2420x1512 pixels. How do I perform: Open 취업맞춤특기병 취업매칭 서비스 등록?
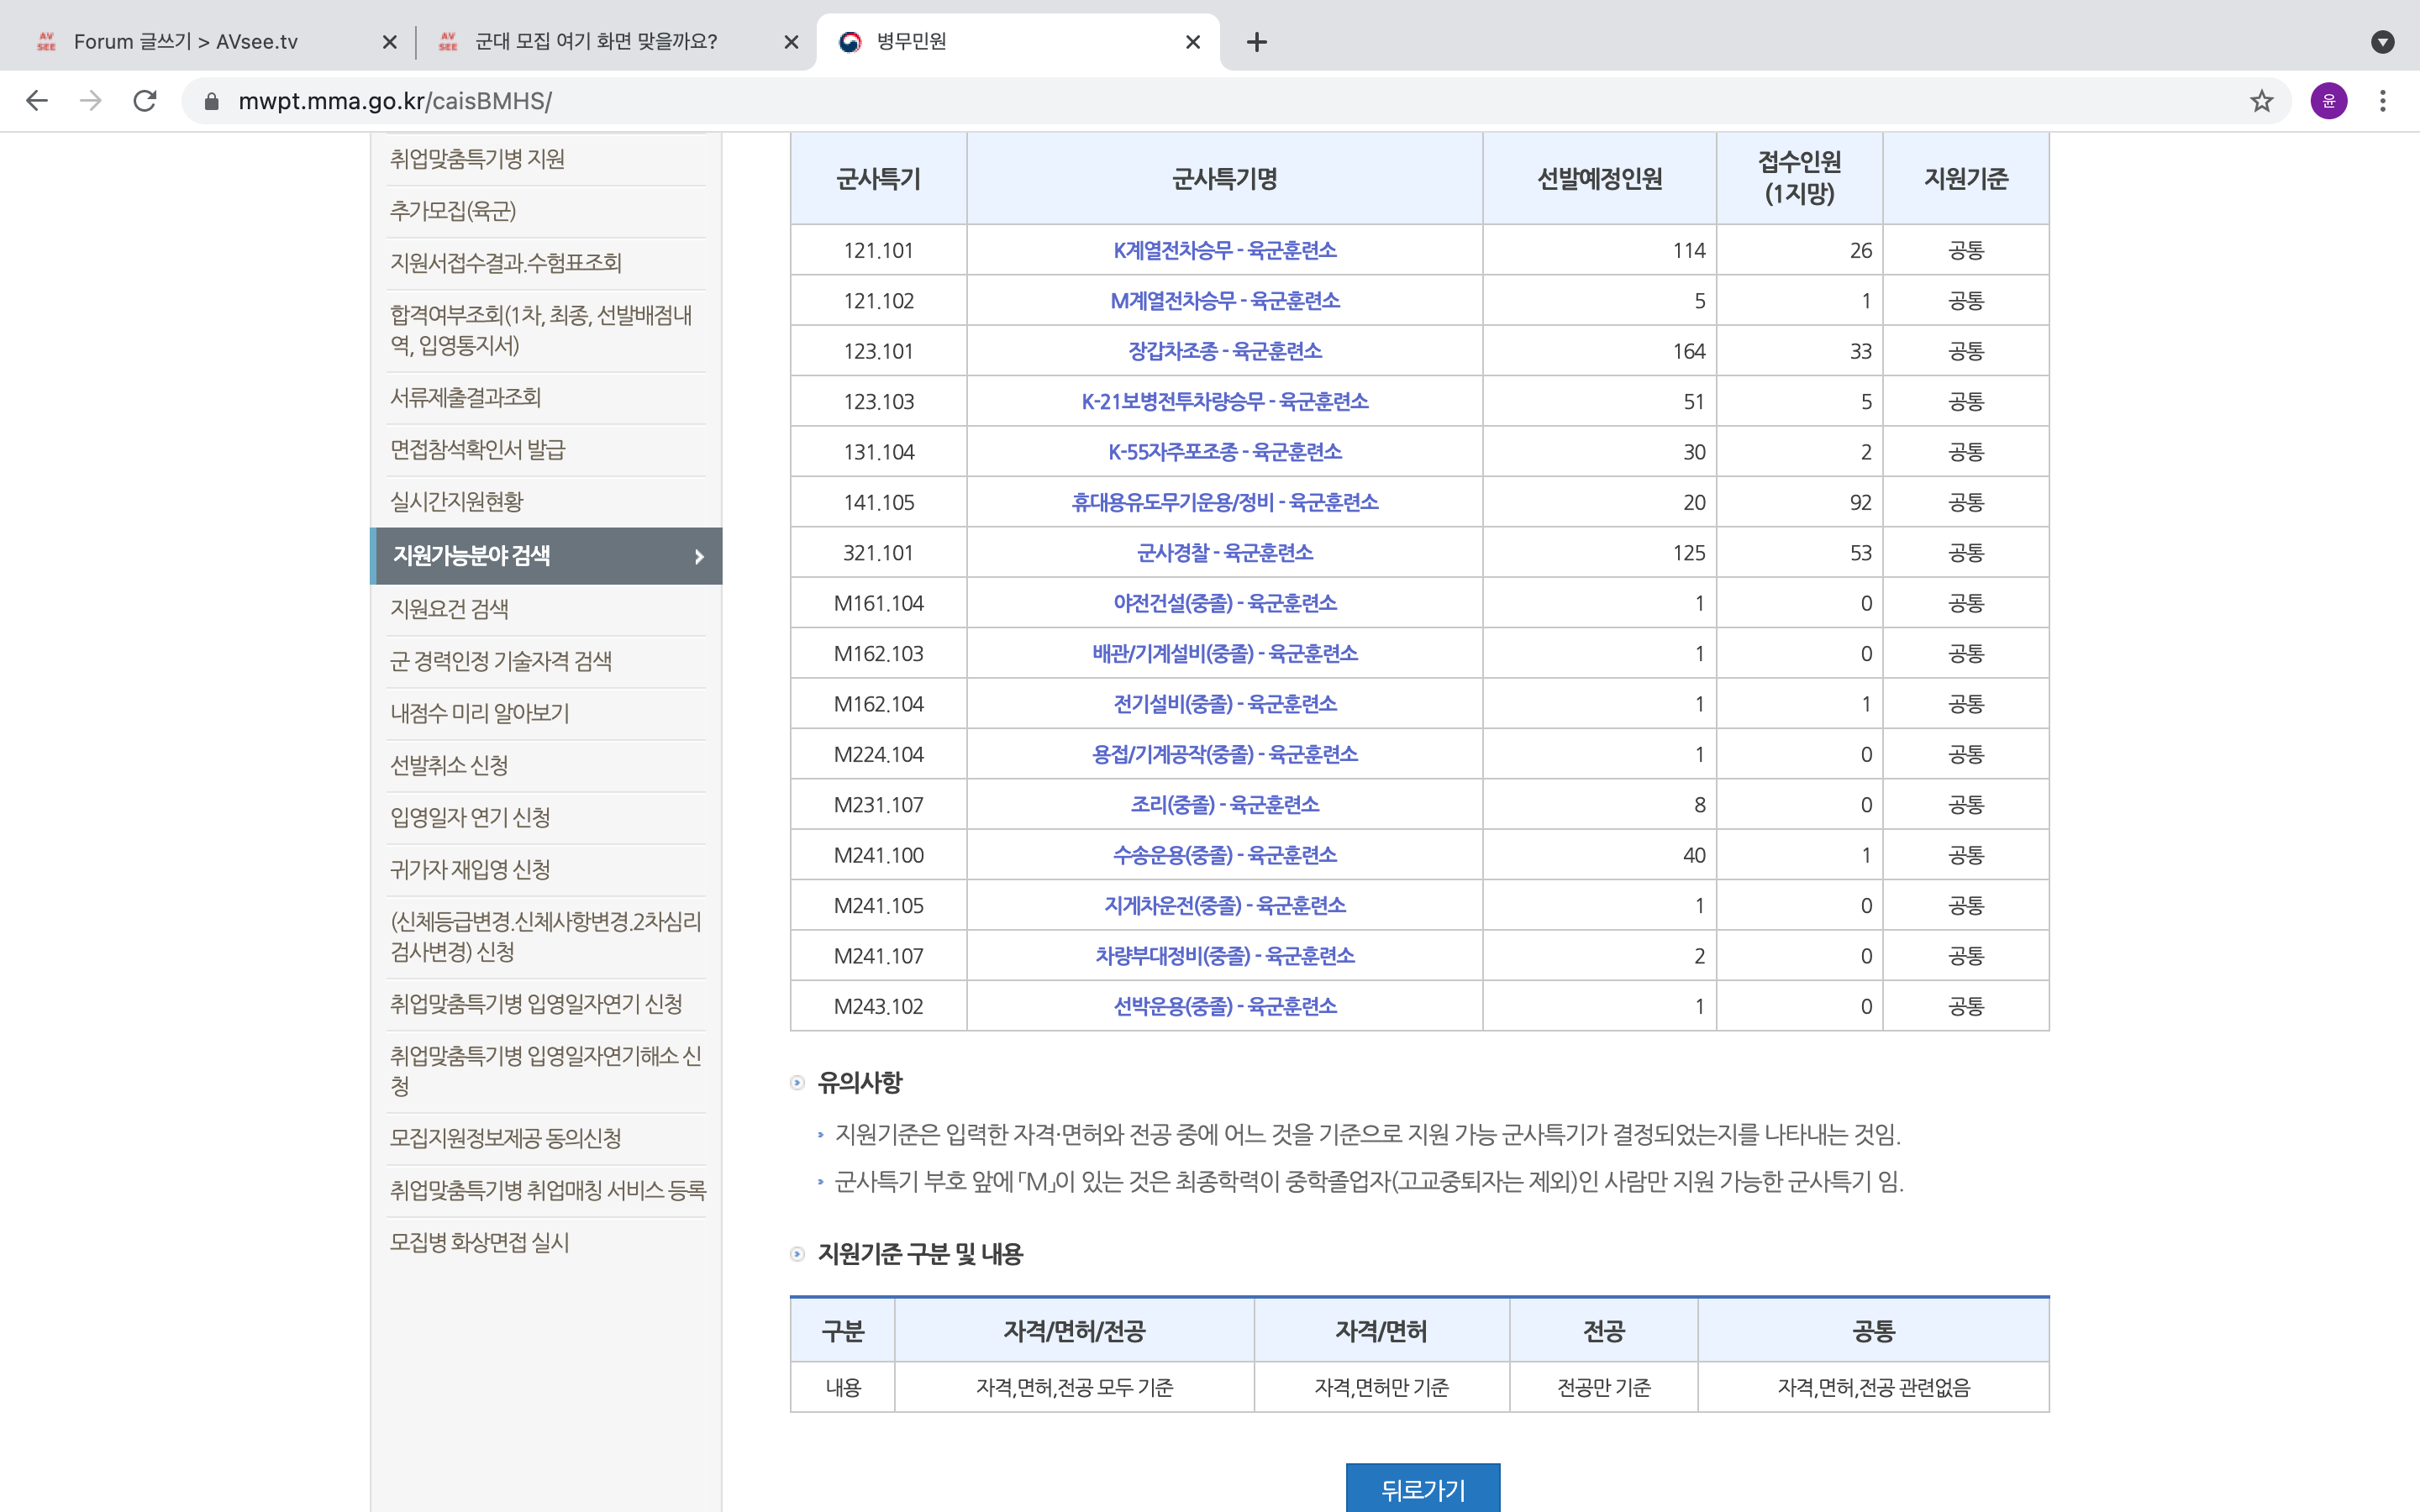(548, 1190)
